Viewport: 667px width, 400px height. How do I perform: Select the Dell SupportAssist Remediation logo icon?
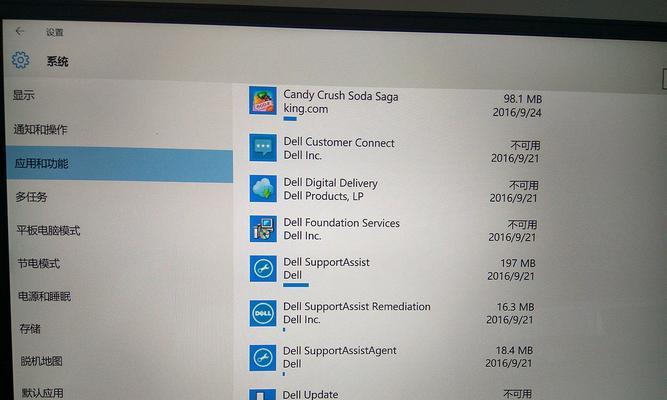[x=262, y=313]
